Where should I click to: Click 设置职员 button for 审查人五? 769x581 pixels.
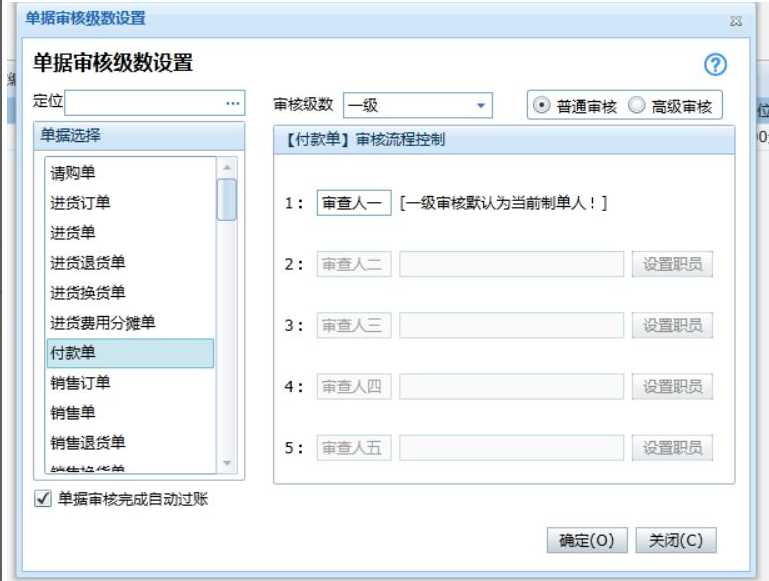pos(672,448)
